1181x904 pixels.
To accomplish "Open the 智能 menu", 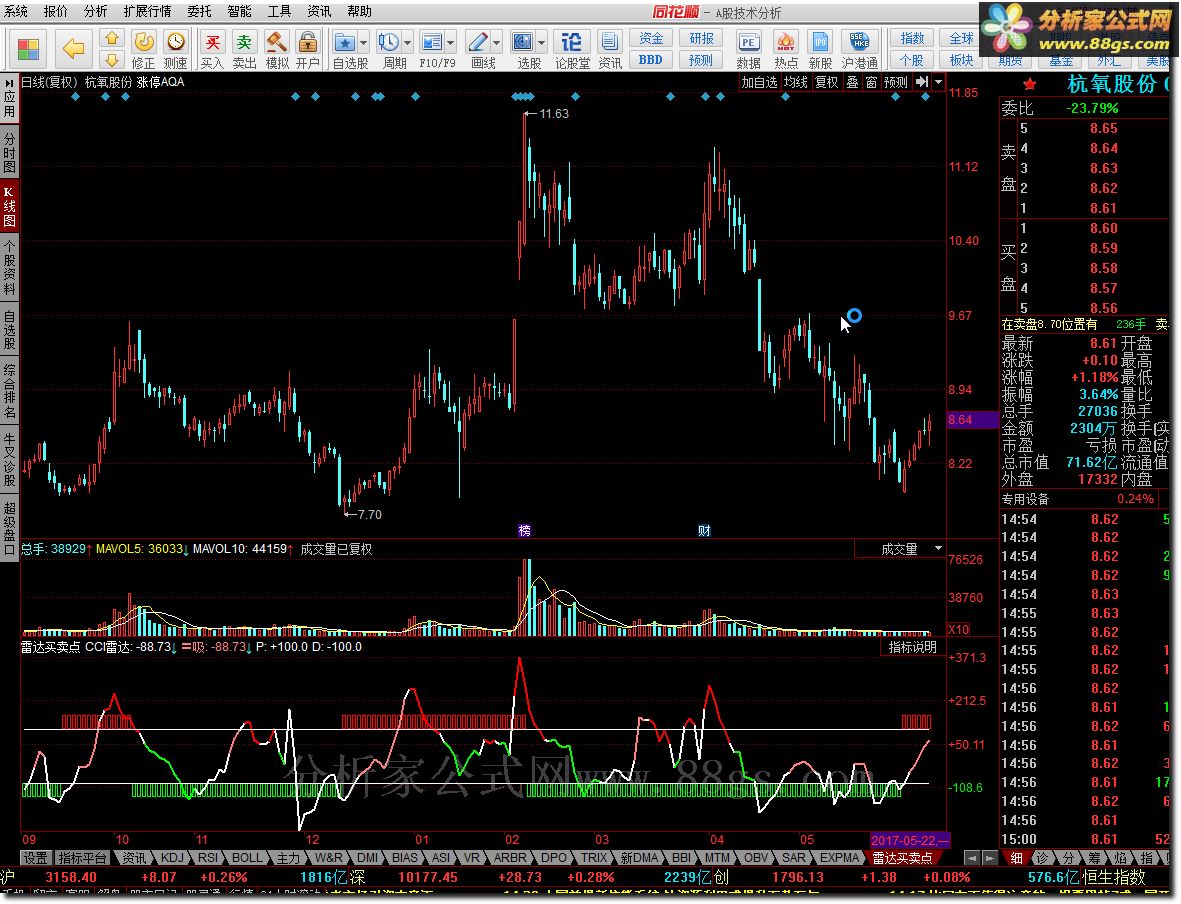I will click(x=239, y=11).
